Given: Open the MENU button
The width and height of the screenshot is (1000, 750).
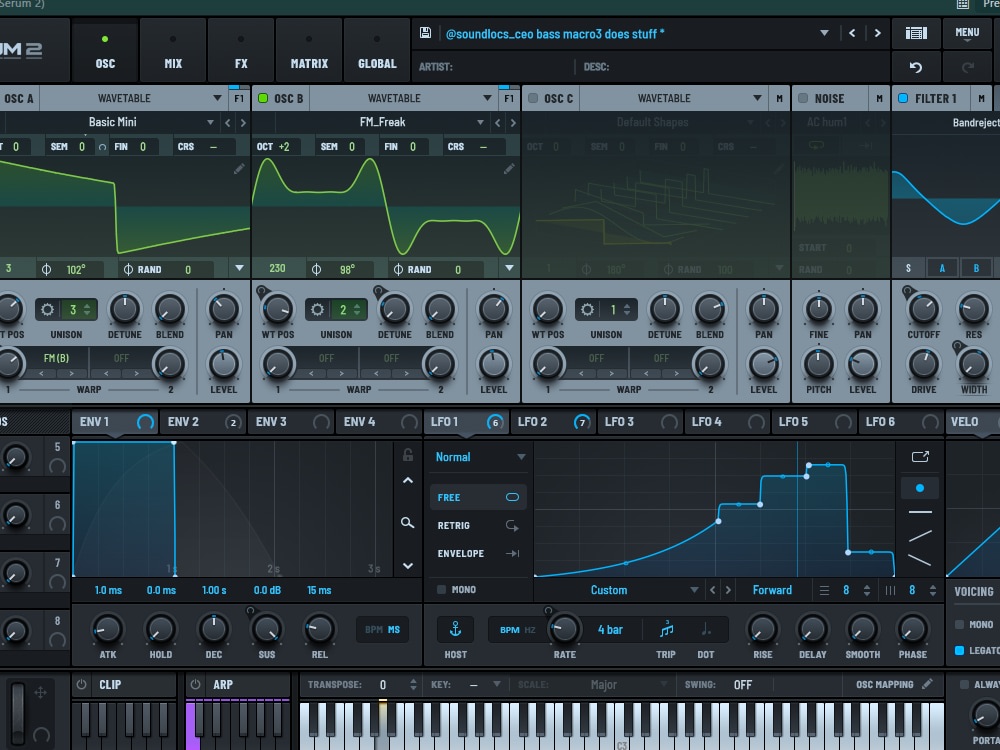Looking at the screenshot, I should click(x=967, y=33).
